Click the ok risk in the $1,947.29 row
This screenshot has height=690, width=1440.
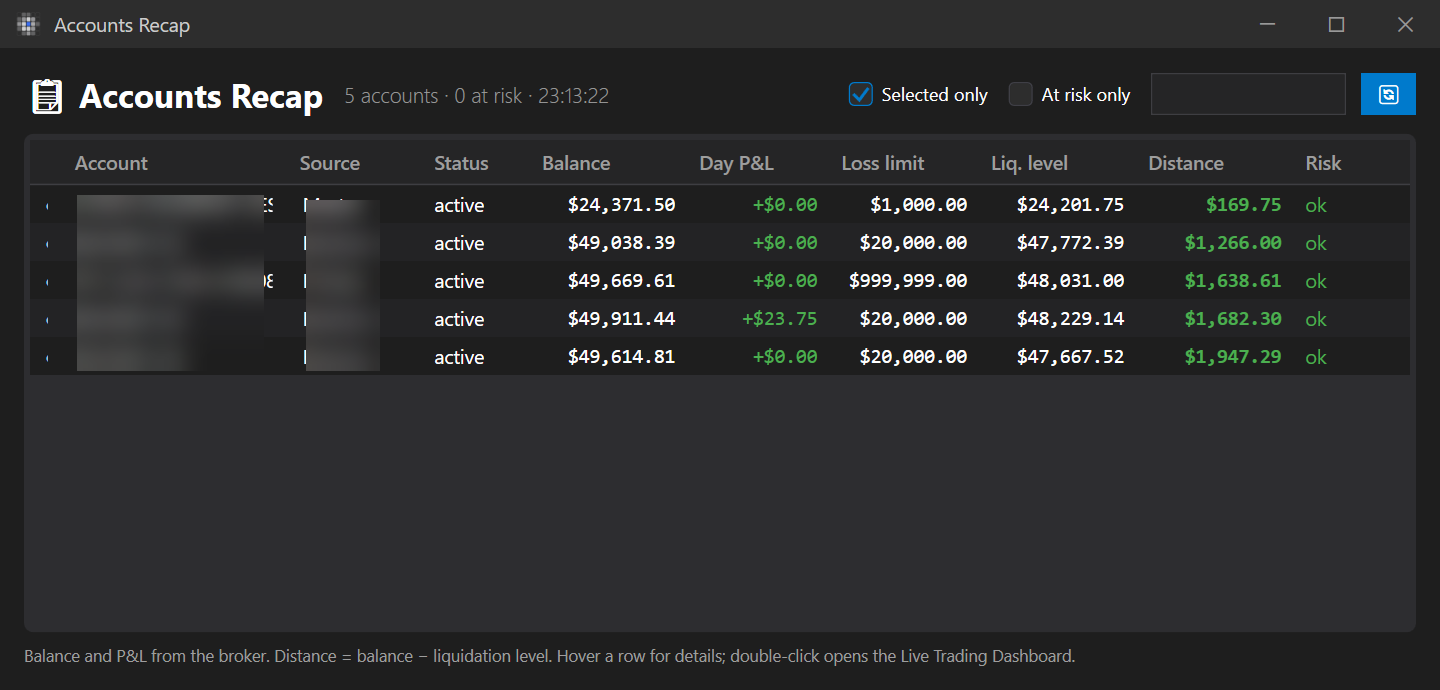click(x=1316, y=357)
